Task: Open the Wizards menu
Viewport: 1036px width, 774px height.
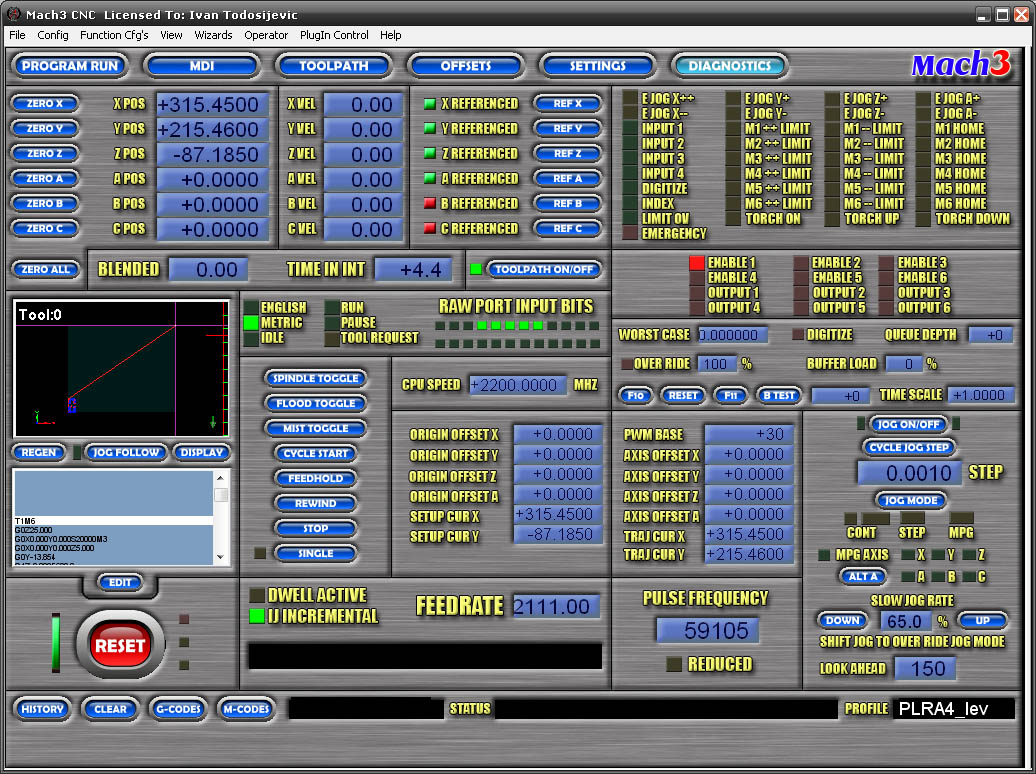Action: (213, 35)
